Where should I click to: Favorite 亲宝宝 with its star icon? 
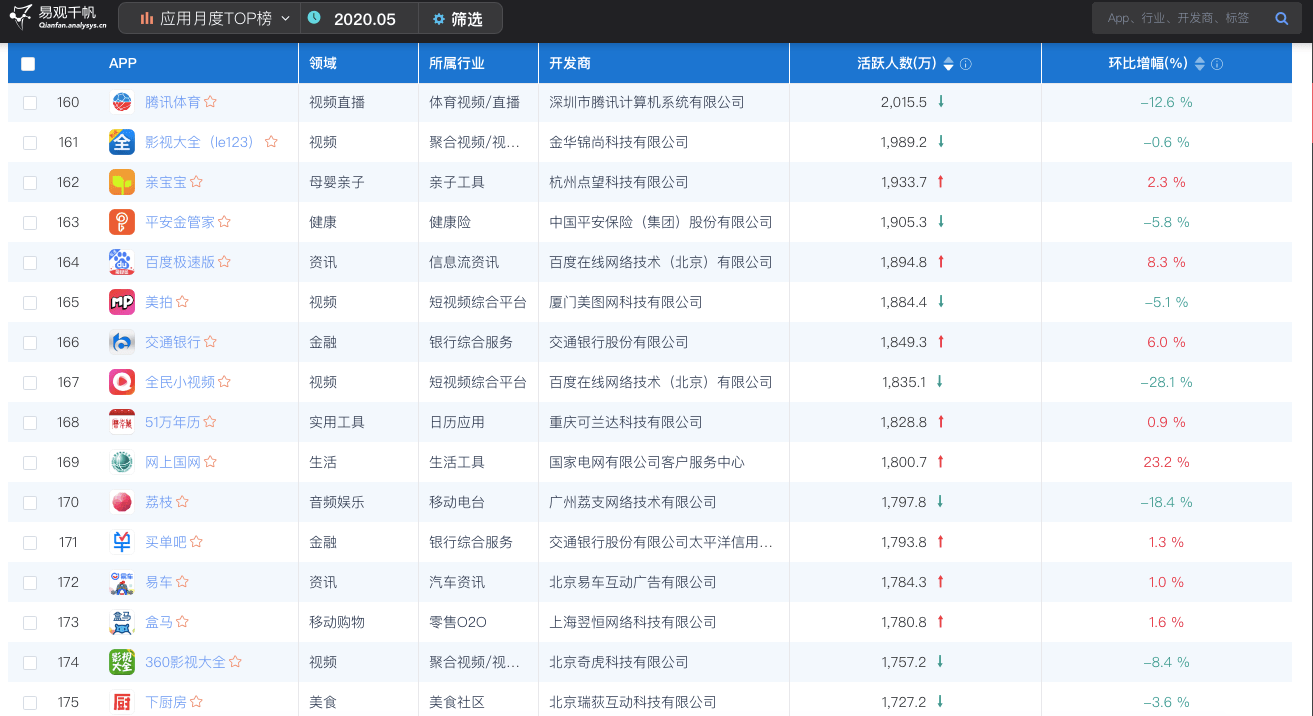197,182
